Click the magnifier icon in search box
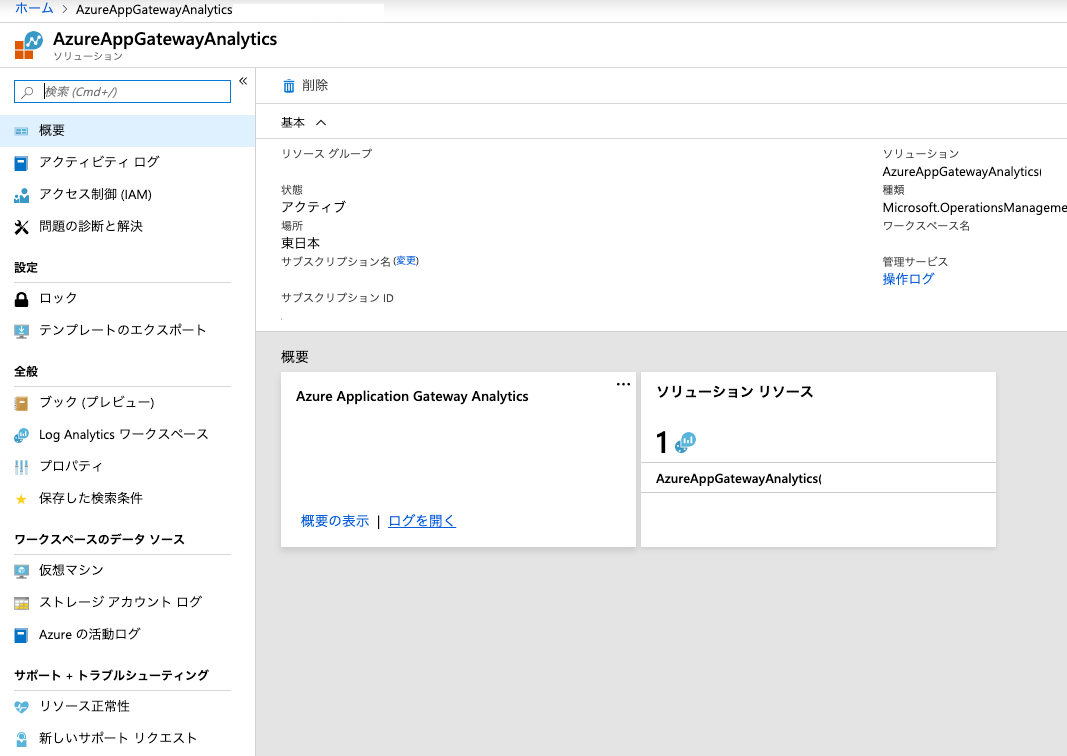 point(27,92)
